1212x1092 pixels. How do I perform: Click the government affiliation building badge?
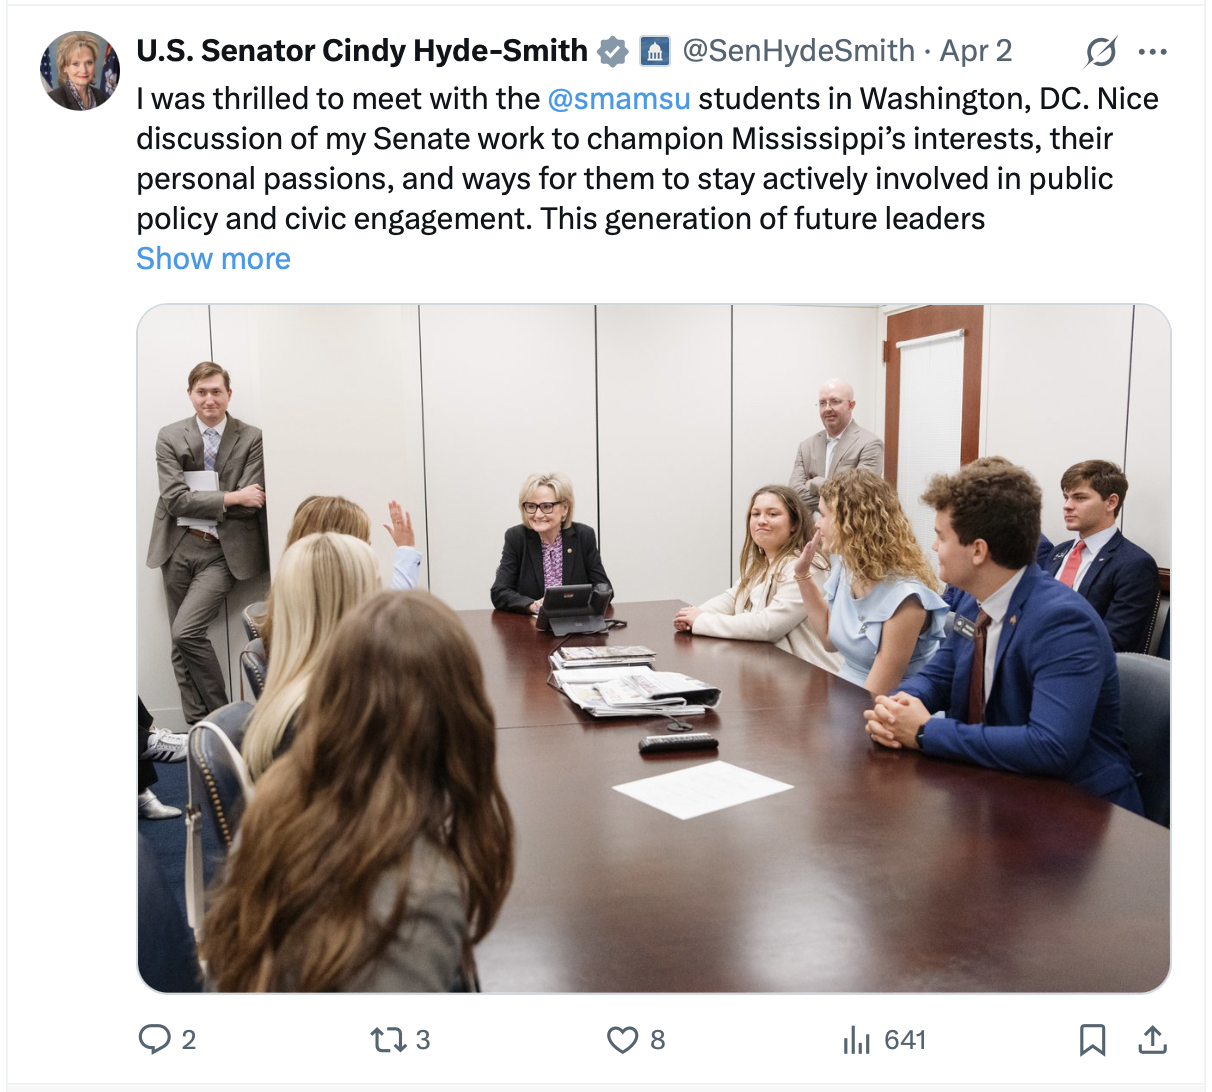654,52
